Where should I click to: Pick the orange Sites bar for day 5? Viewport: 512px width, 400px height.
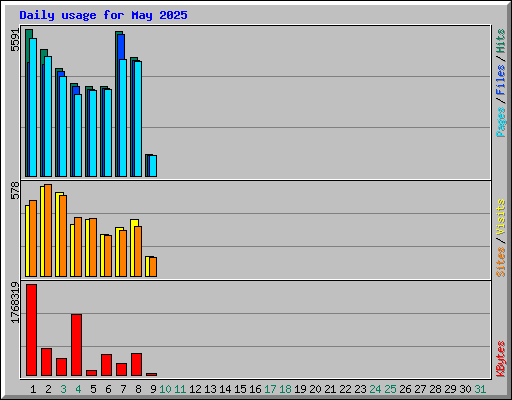(93, 248)
